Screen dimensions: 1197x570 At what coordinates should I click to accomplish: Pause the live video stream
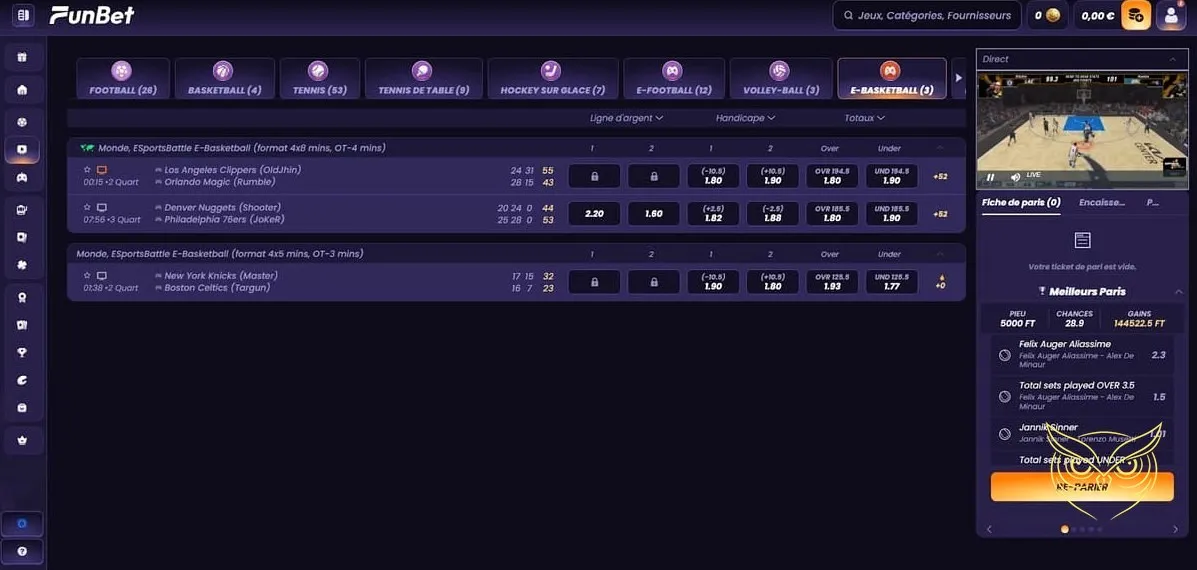(991, 177)
